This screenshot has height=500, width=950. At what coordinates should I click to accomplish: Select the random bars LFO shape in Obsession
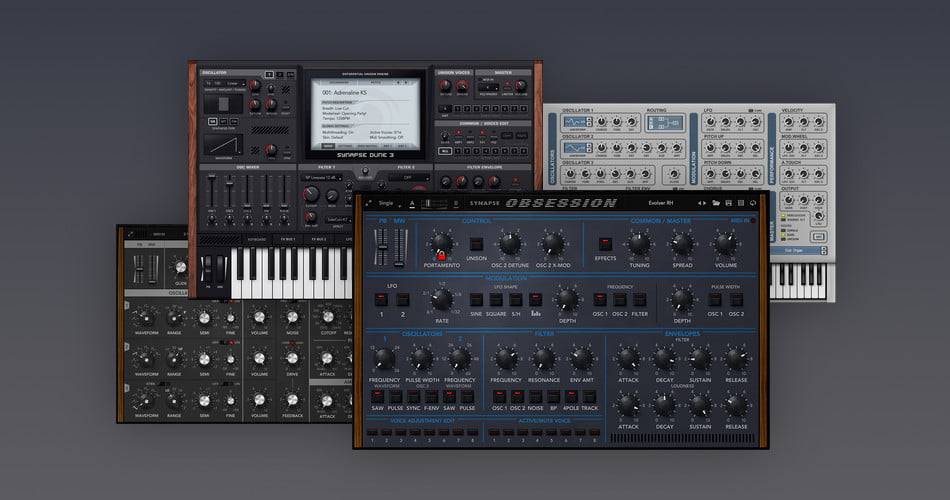tap(536, 299)
